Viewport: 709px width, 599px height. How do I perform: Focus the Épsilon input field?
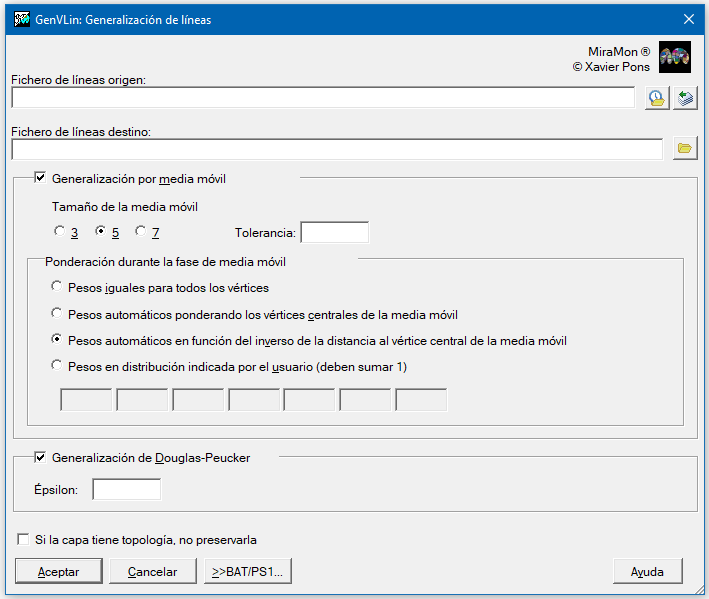click(127, 490)
